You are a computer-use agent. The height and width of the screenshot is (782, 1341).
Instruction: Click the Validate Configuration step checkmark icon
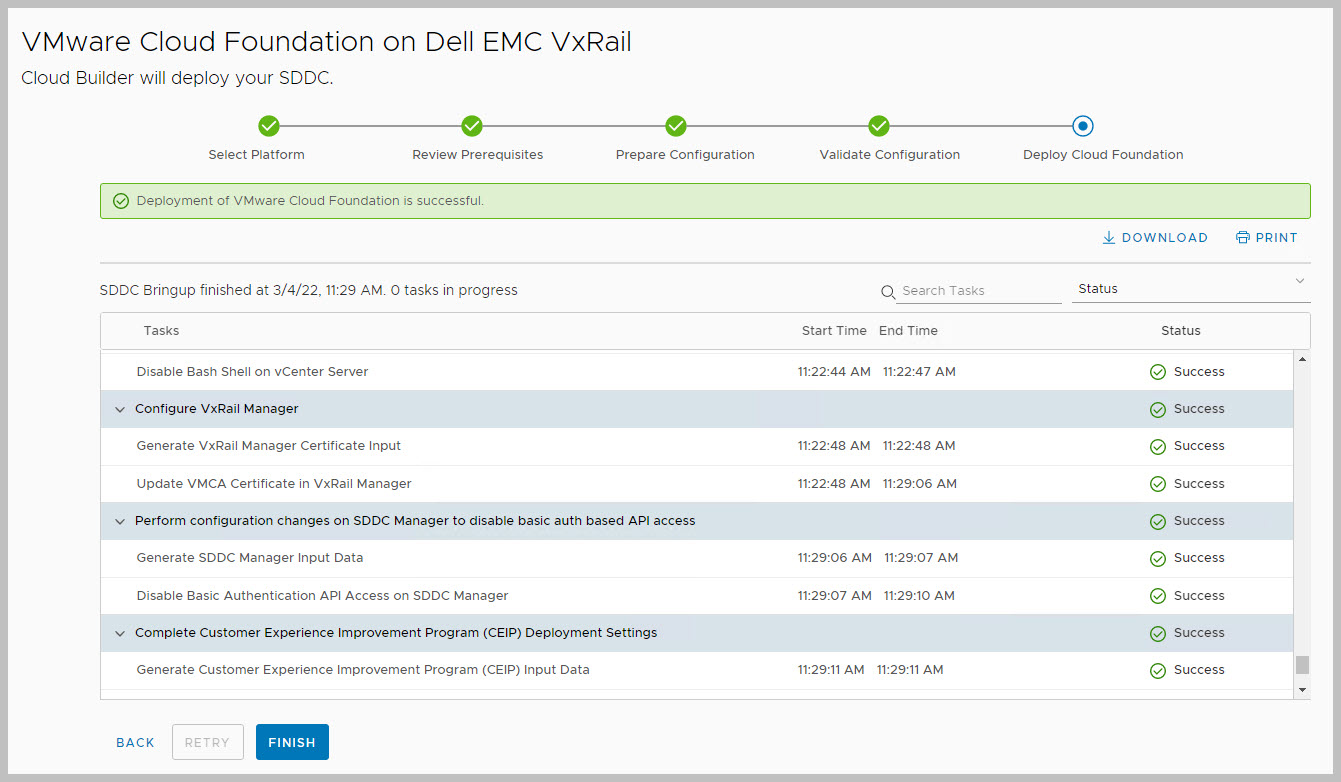[x=879, y=126]
